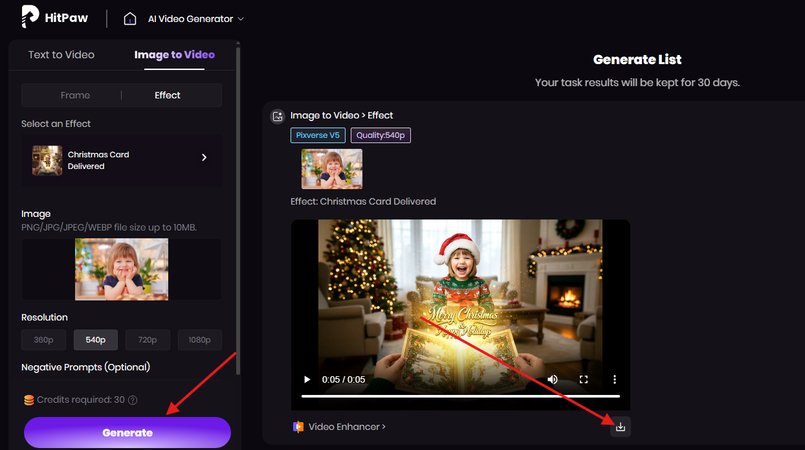Click the Video Enhancer icon
805x450 pixels.
click(298, 427)
